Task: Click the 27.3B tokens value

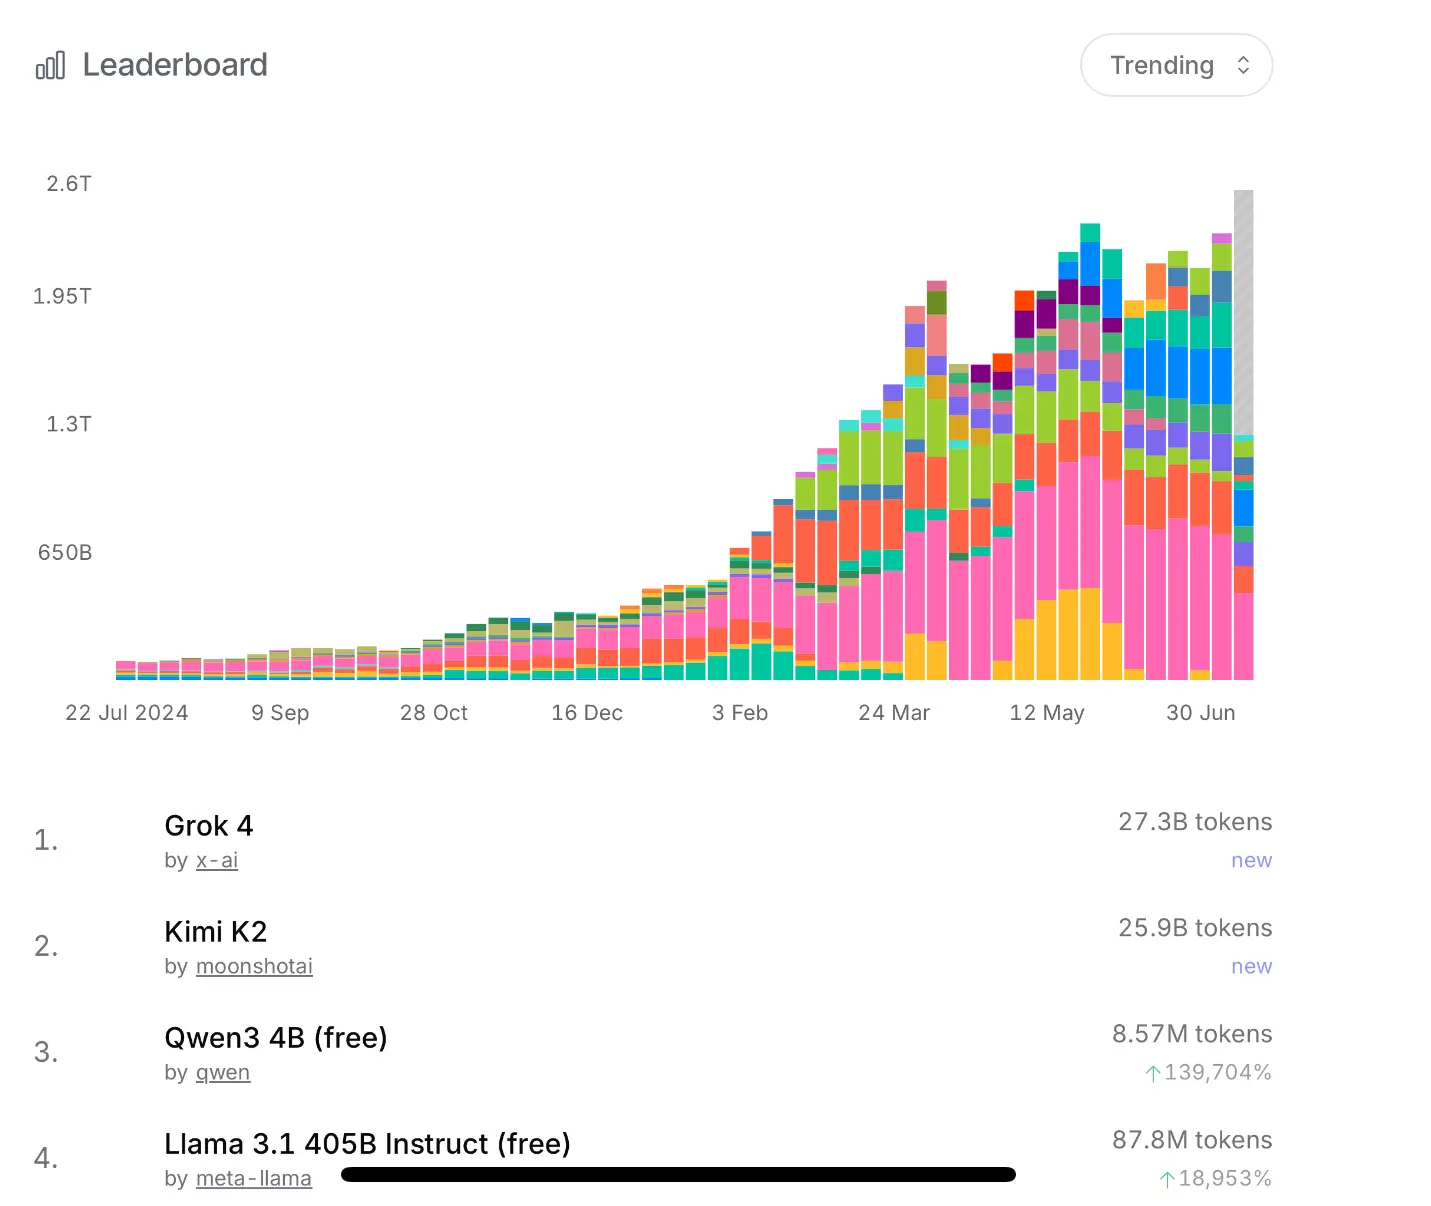Action: [x=1195, y=822]
